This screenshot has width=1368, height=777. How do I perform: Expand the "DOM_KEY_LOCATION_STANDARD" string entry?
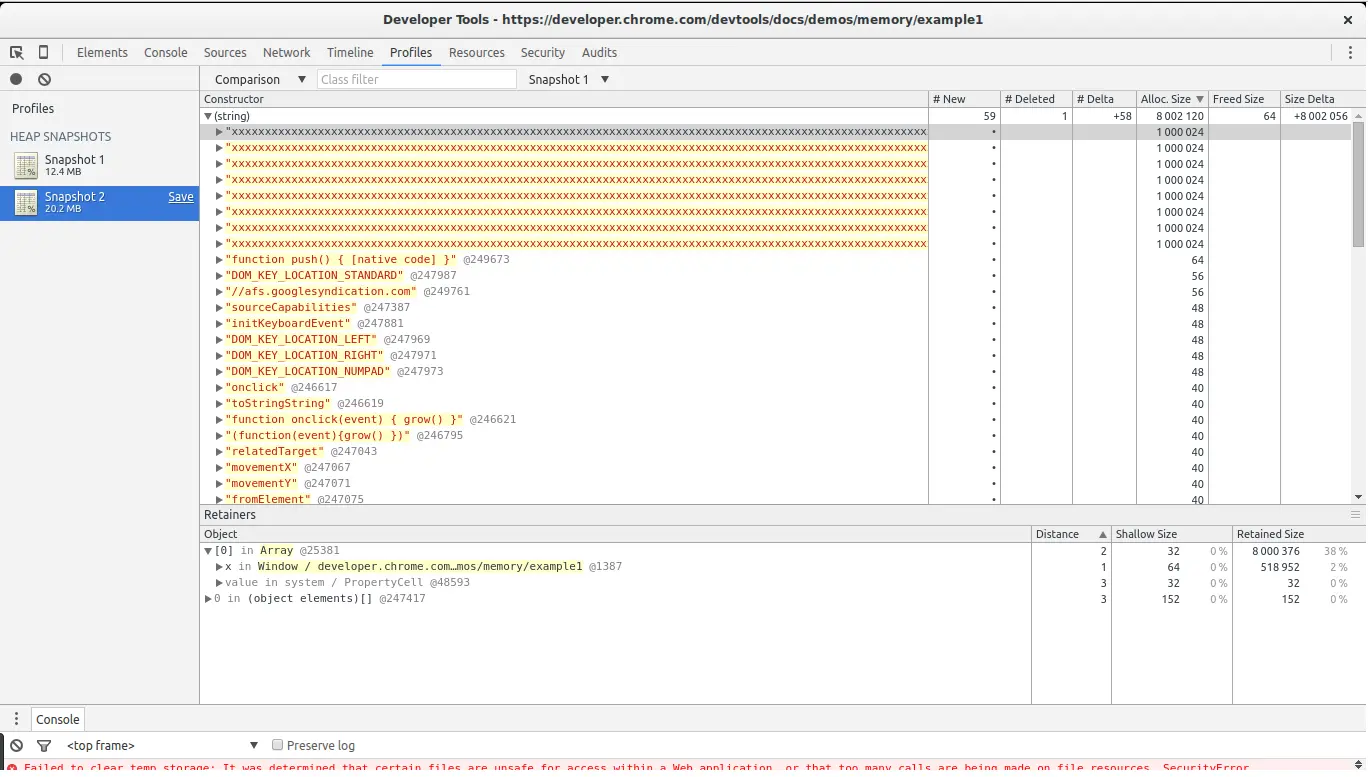click(220, 276)
